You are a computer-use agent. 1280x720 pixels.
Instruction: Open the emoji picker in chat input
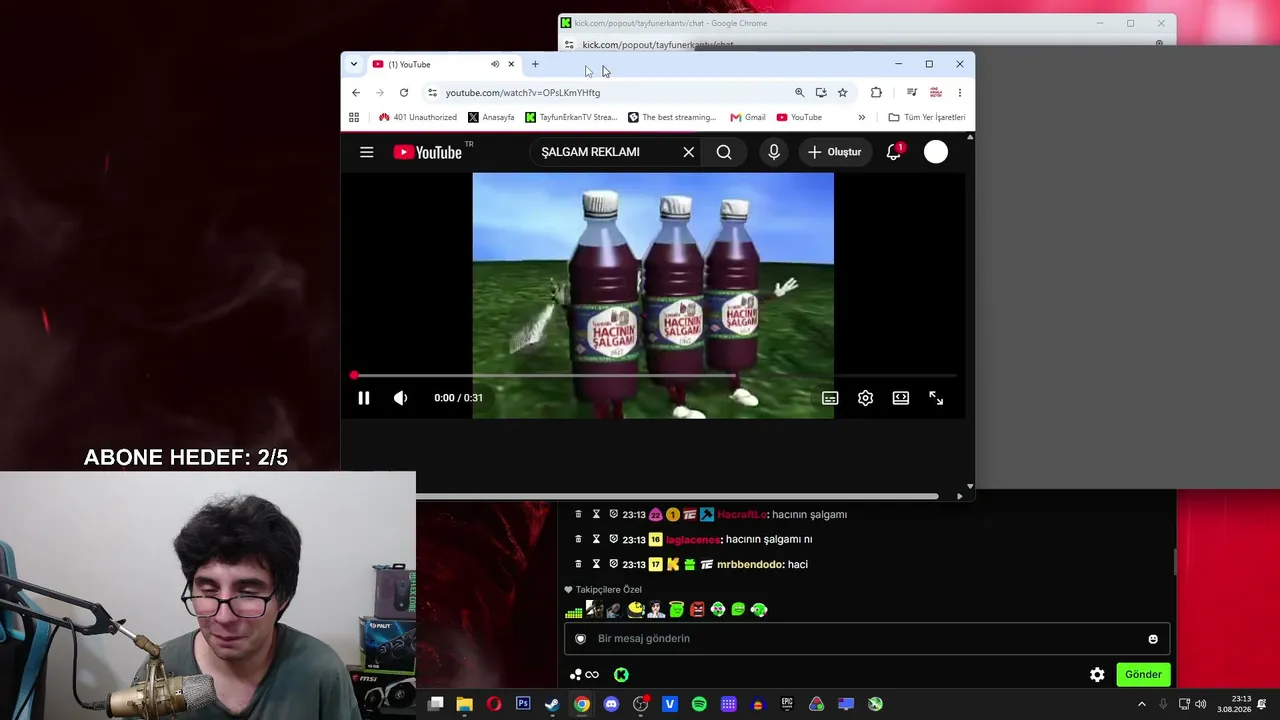point(1153,639)
